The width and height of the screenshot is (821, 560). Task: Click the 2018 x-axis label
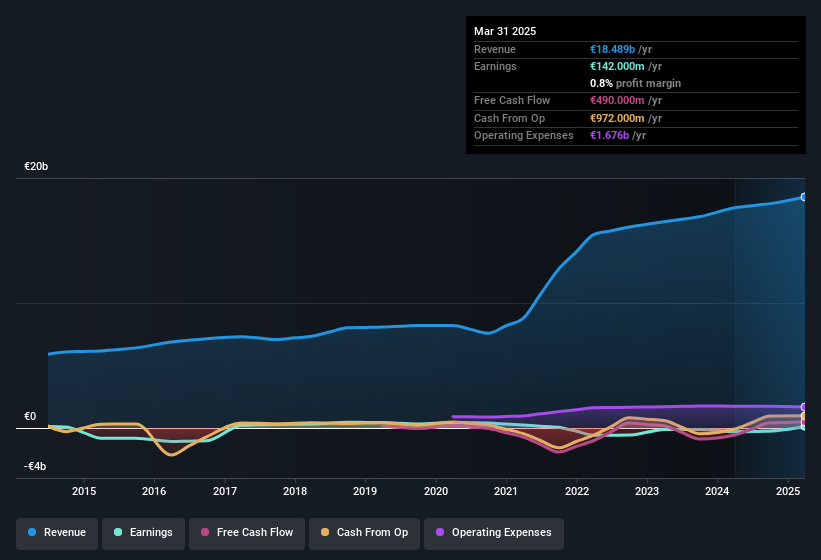295,491
